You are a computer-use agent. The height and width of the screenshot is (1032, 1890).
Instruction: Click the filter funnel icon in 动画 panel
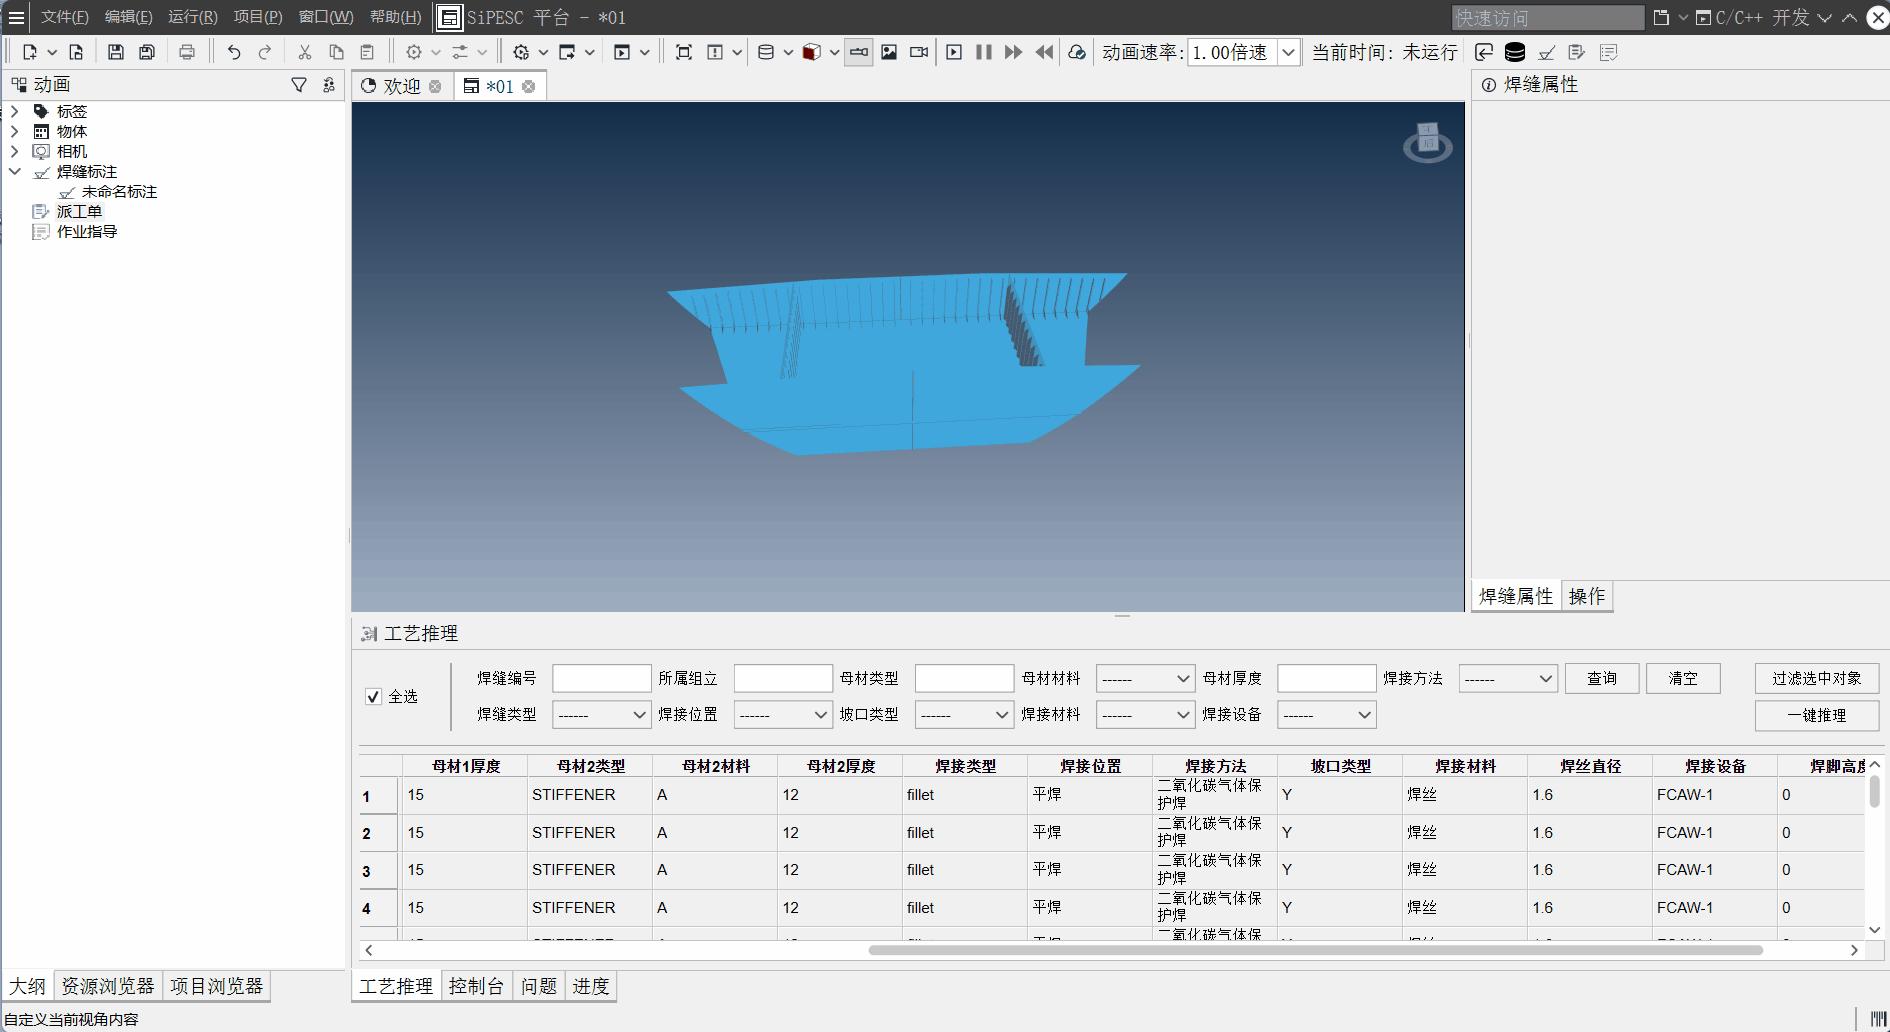pyautogui.click(x=299, y=85)
